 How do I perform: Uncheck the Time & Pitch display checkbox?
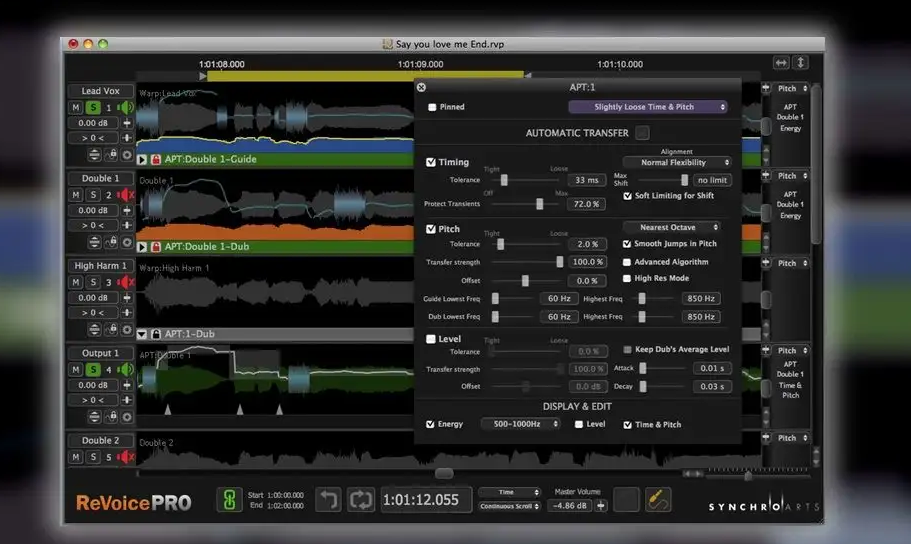pos(627,425)
